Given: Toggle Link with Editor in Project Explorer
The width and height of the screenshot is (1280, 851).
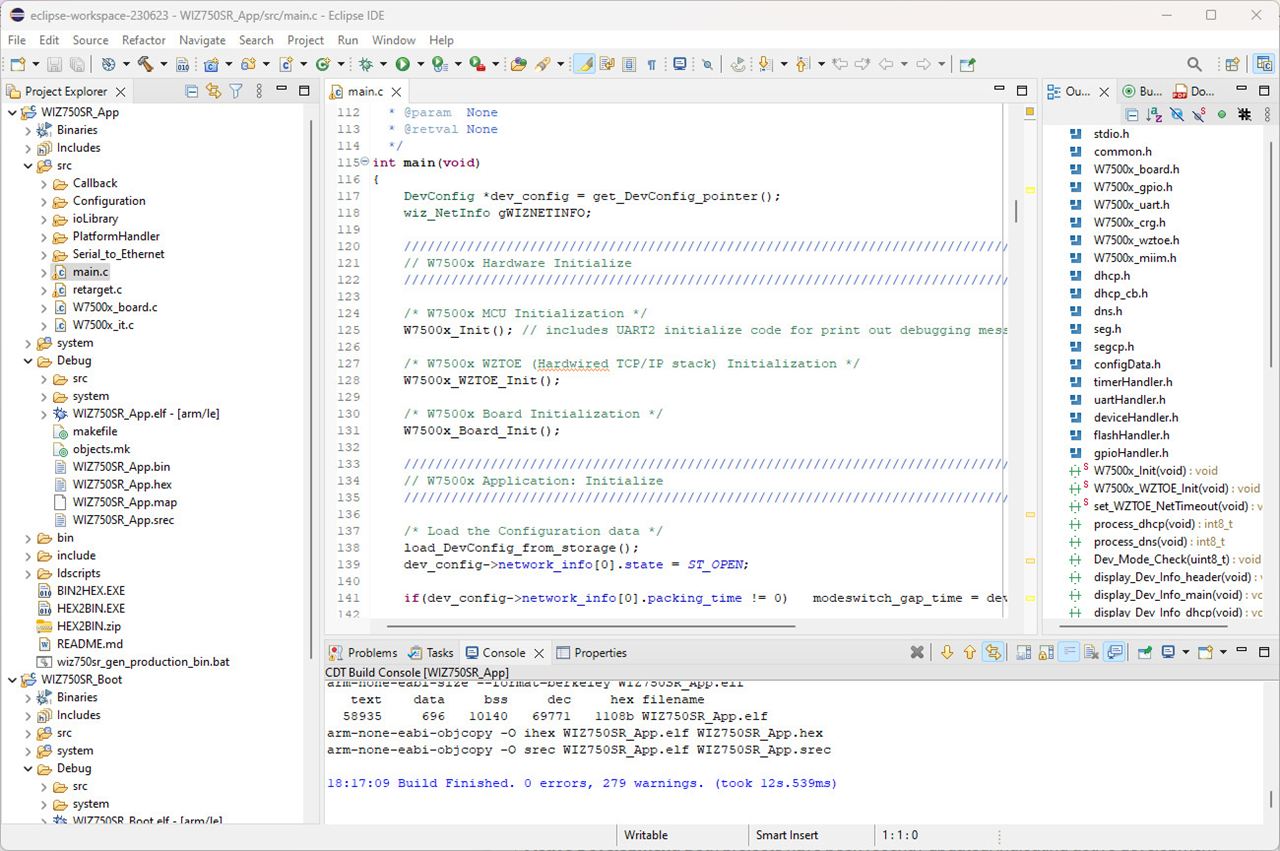Looking at the screenshot, I should (213, 91).
